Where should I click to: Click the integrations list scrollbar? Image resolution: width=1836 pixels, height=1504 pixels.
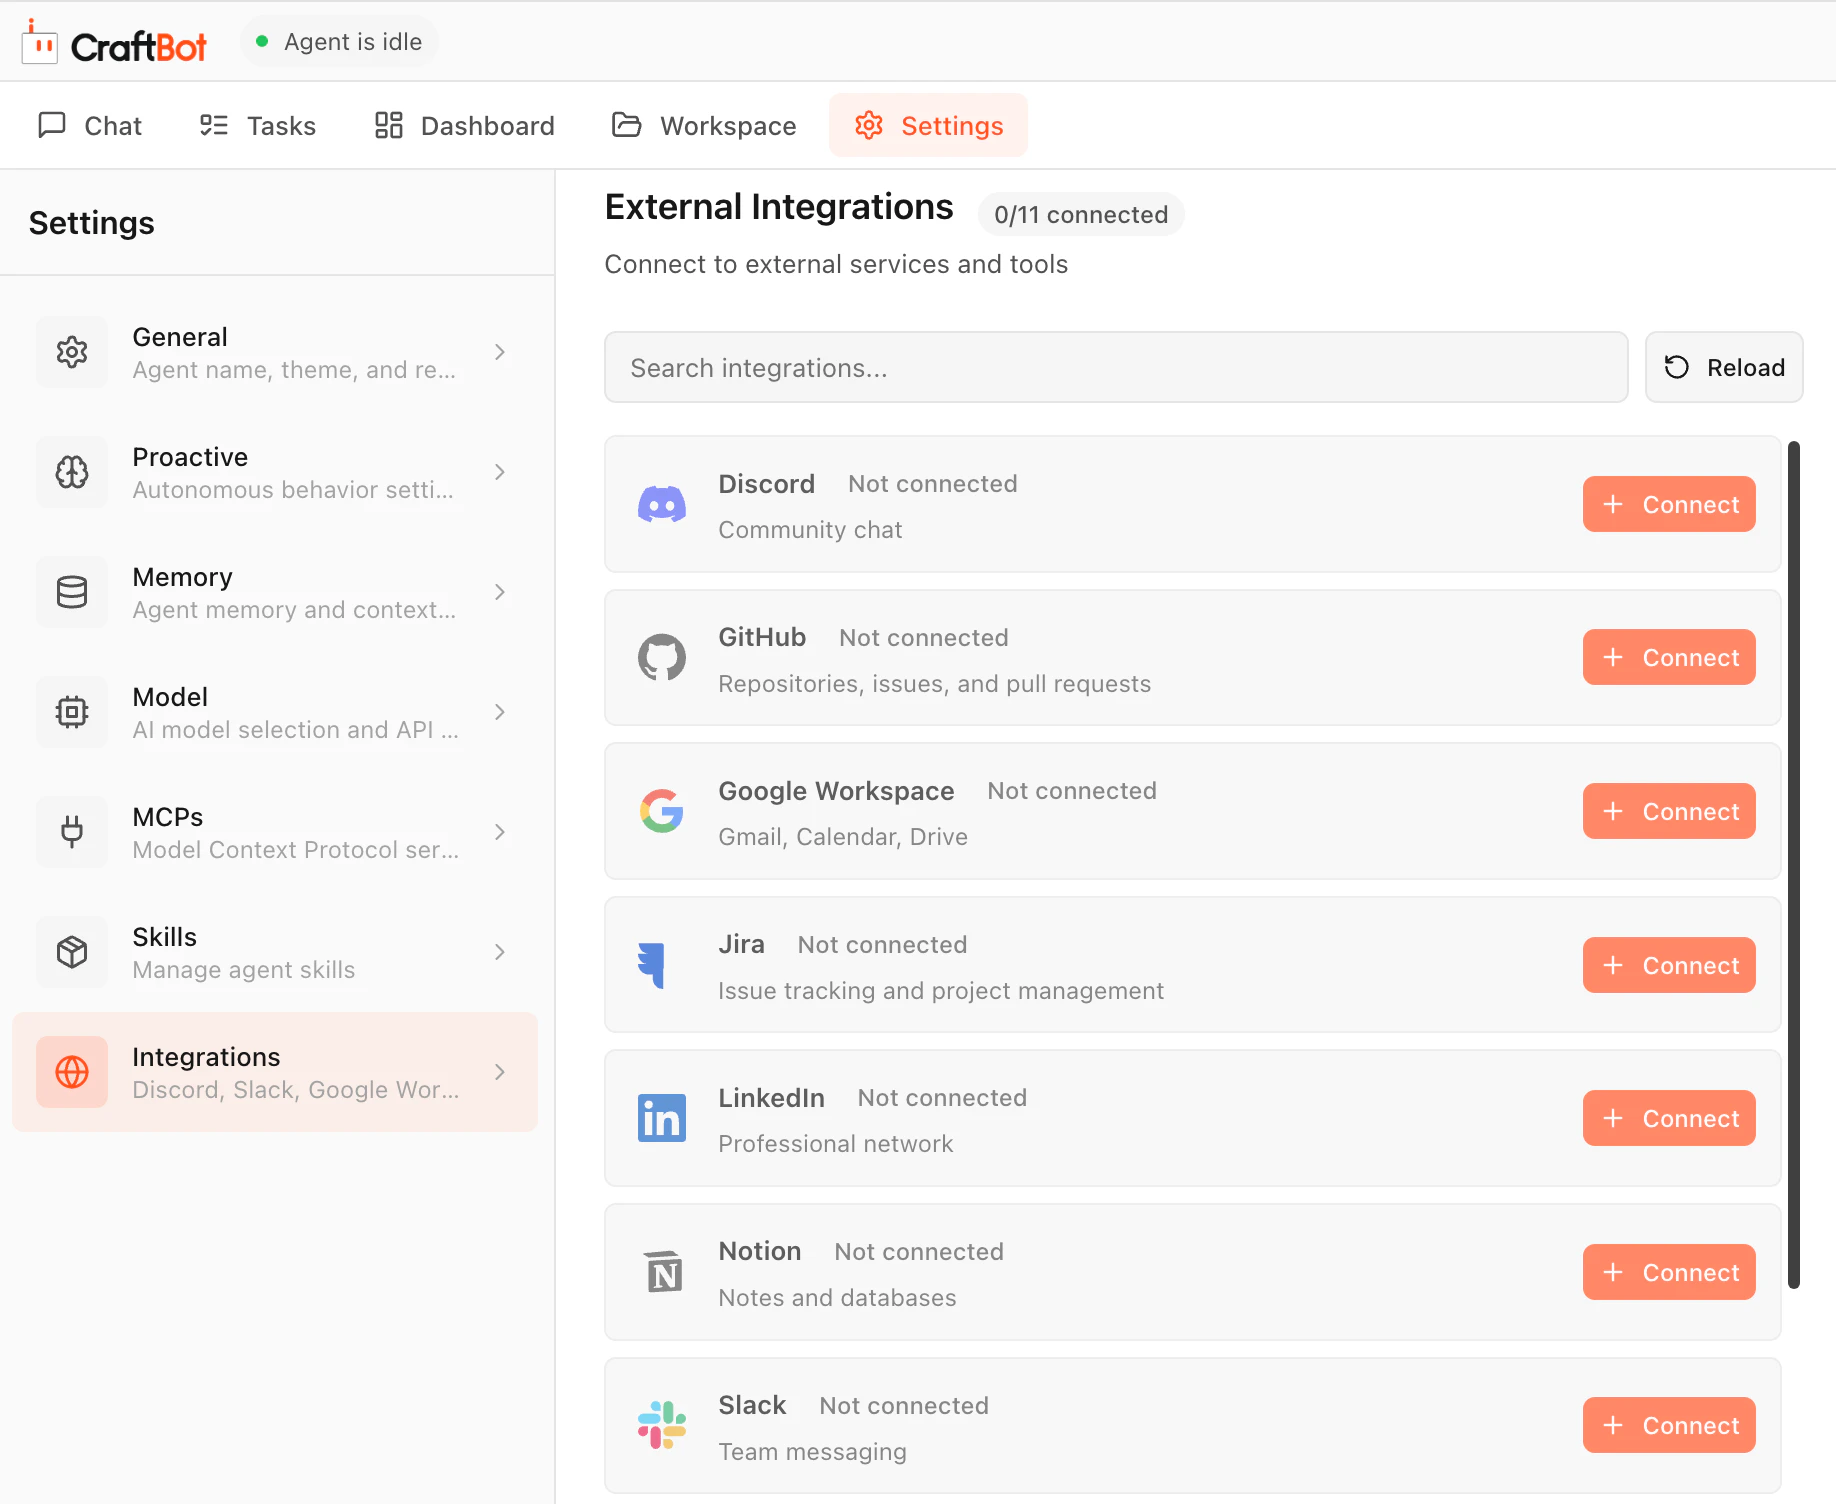(1794, 865)
